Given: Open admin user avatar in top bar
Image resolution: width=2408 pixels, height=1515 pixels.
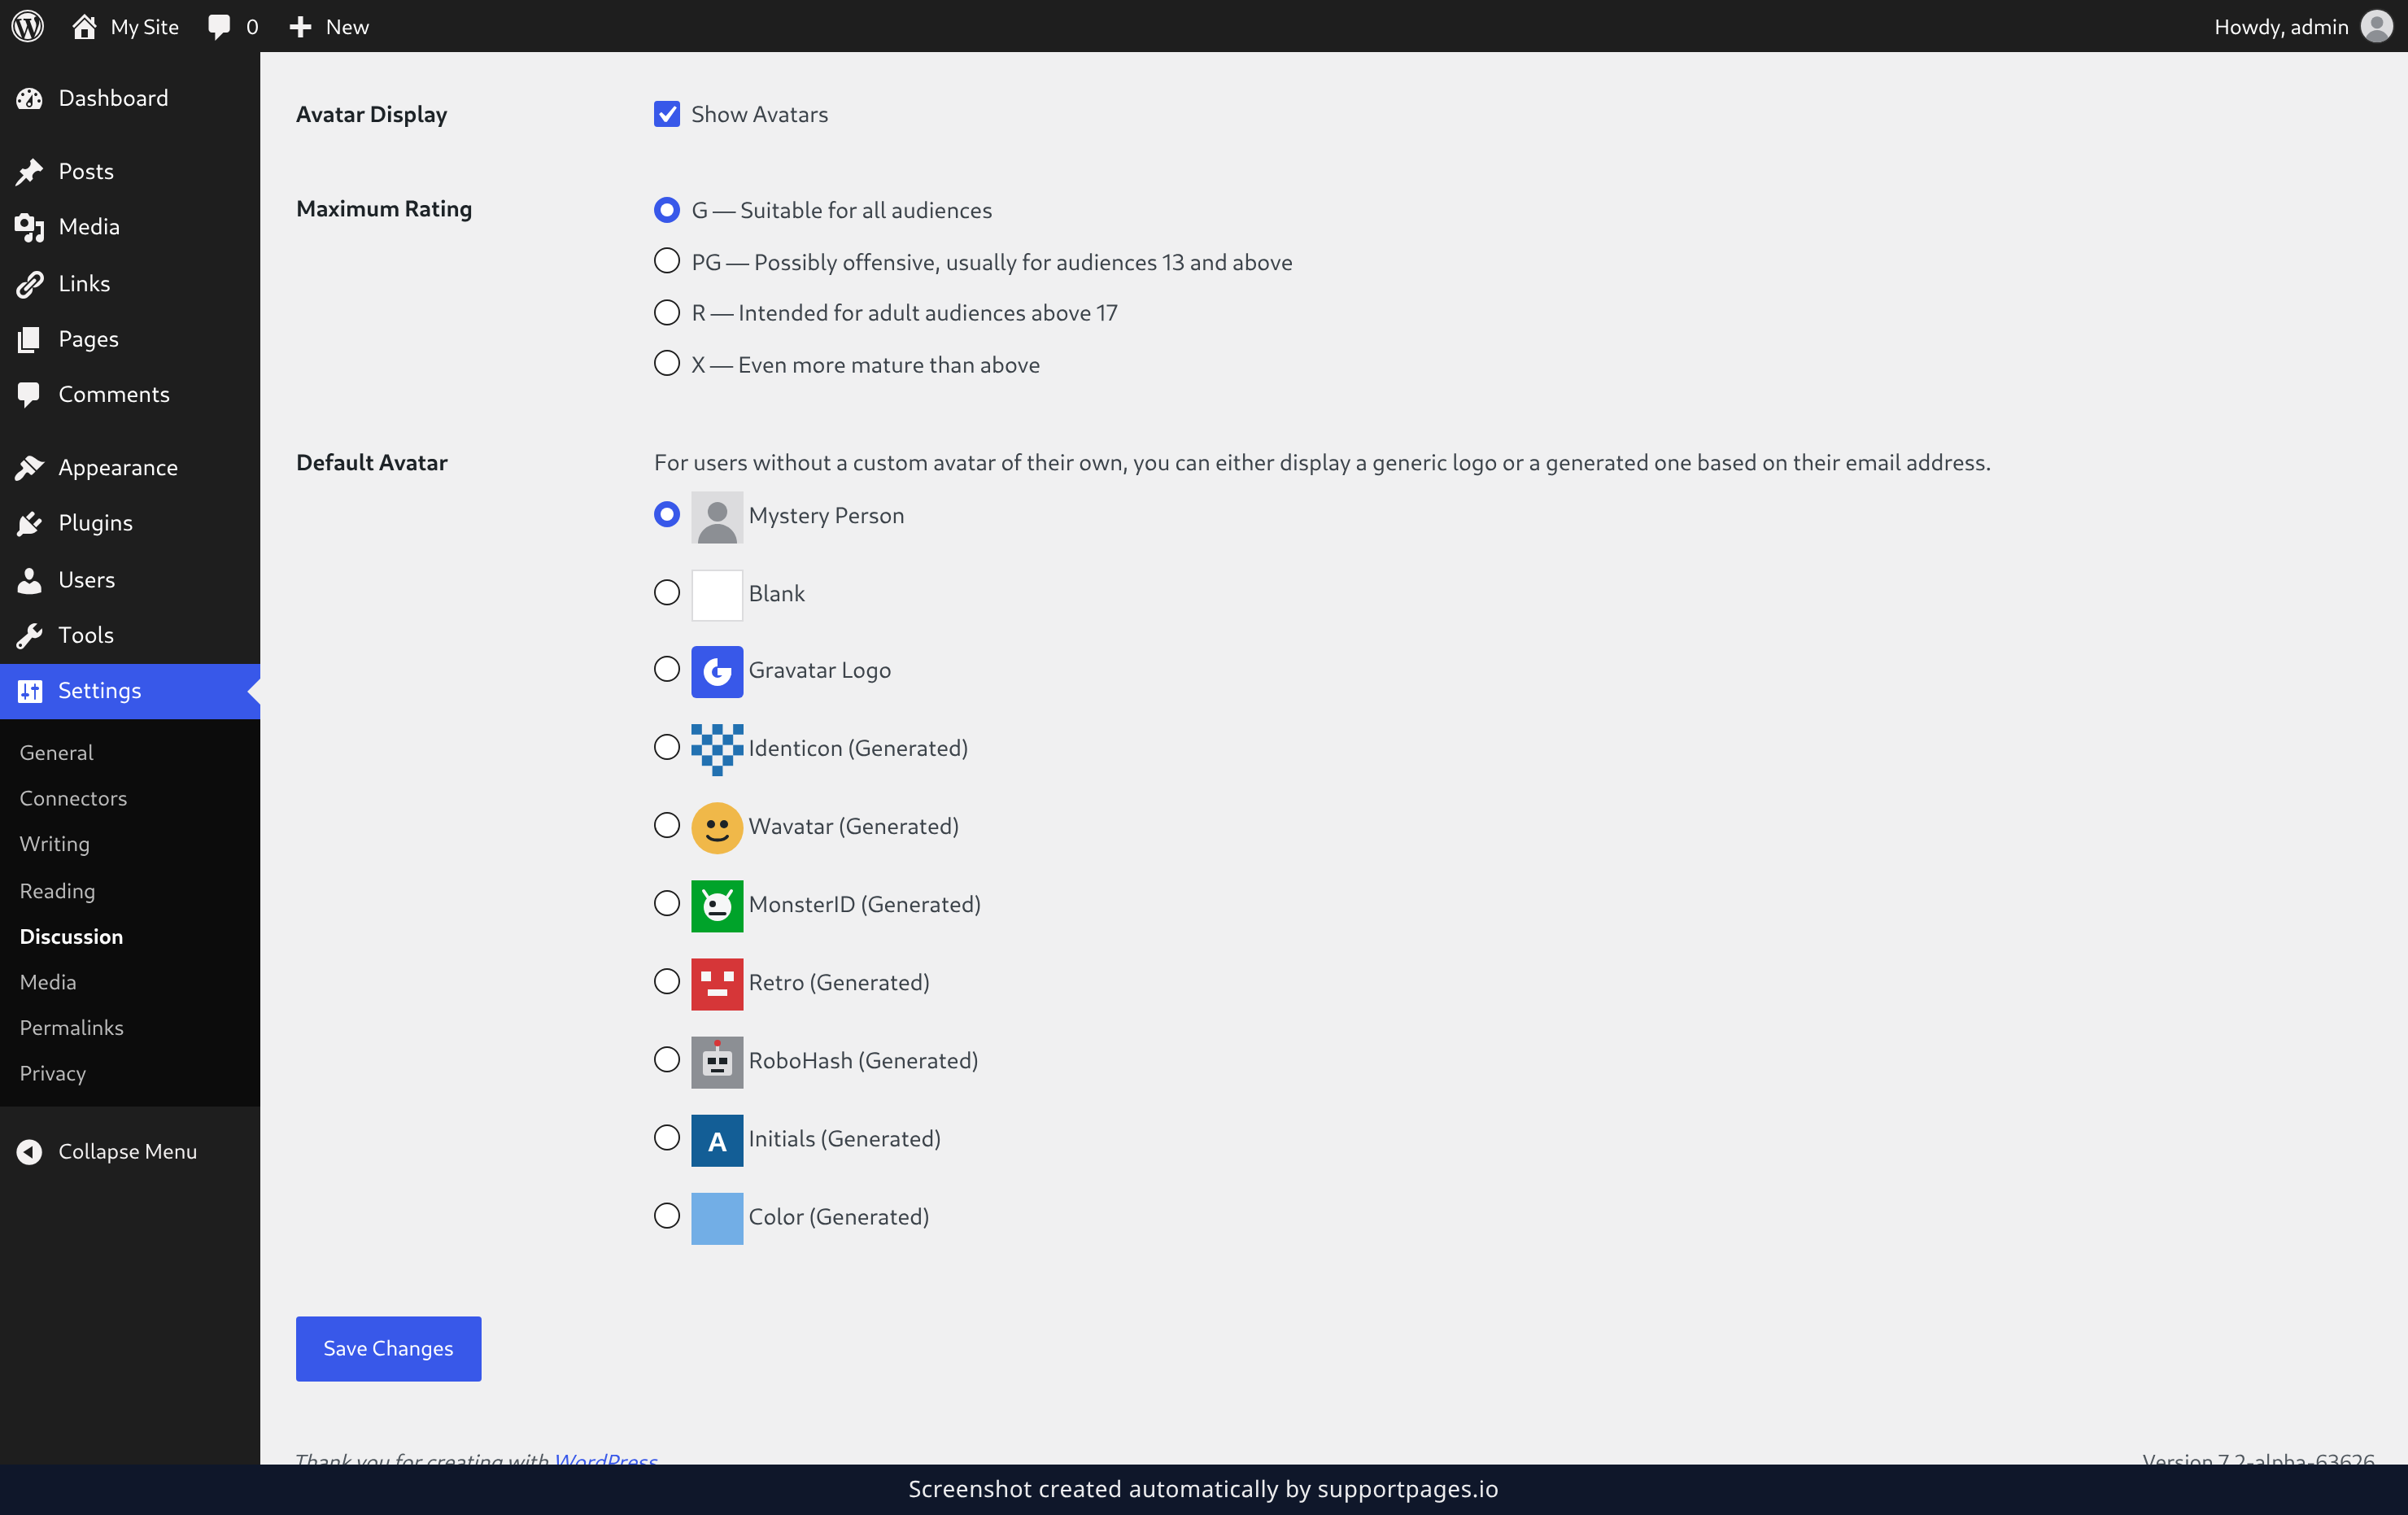Looking at the screenshot, I should point(2376,26).
